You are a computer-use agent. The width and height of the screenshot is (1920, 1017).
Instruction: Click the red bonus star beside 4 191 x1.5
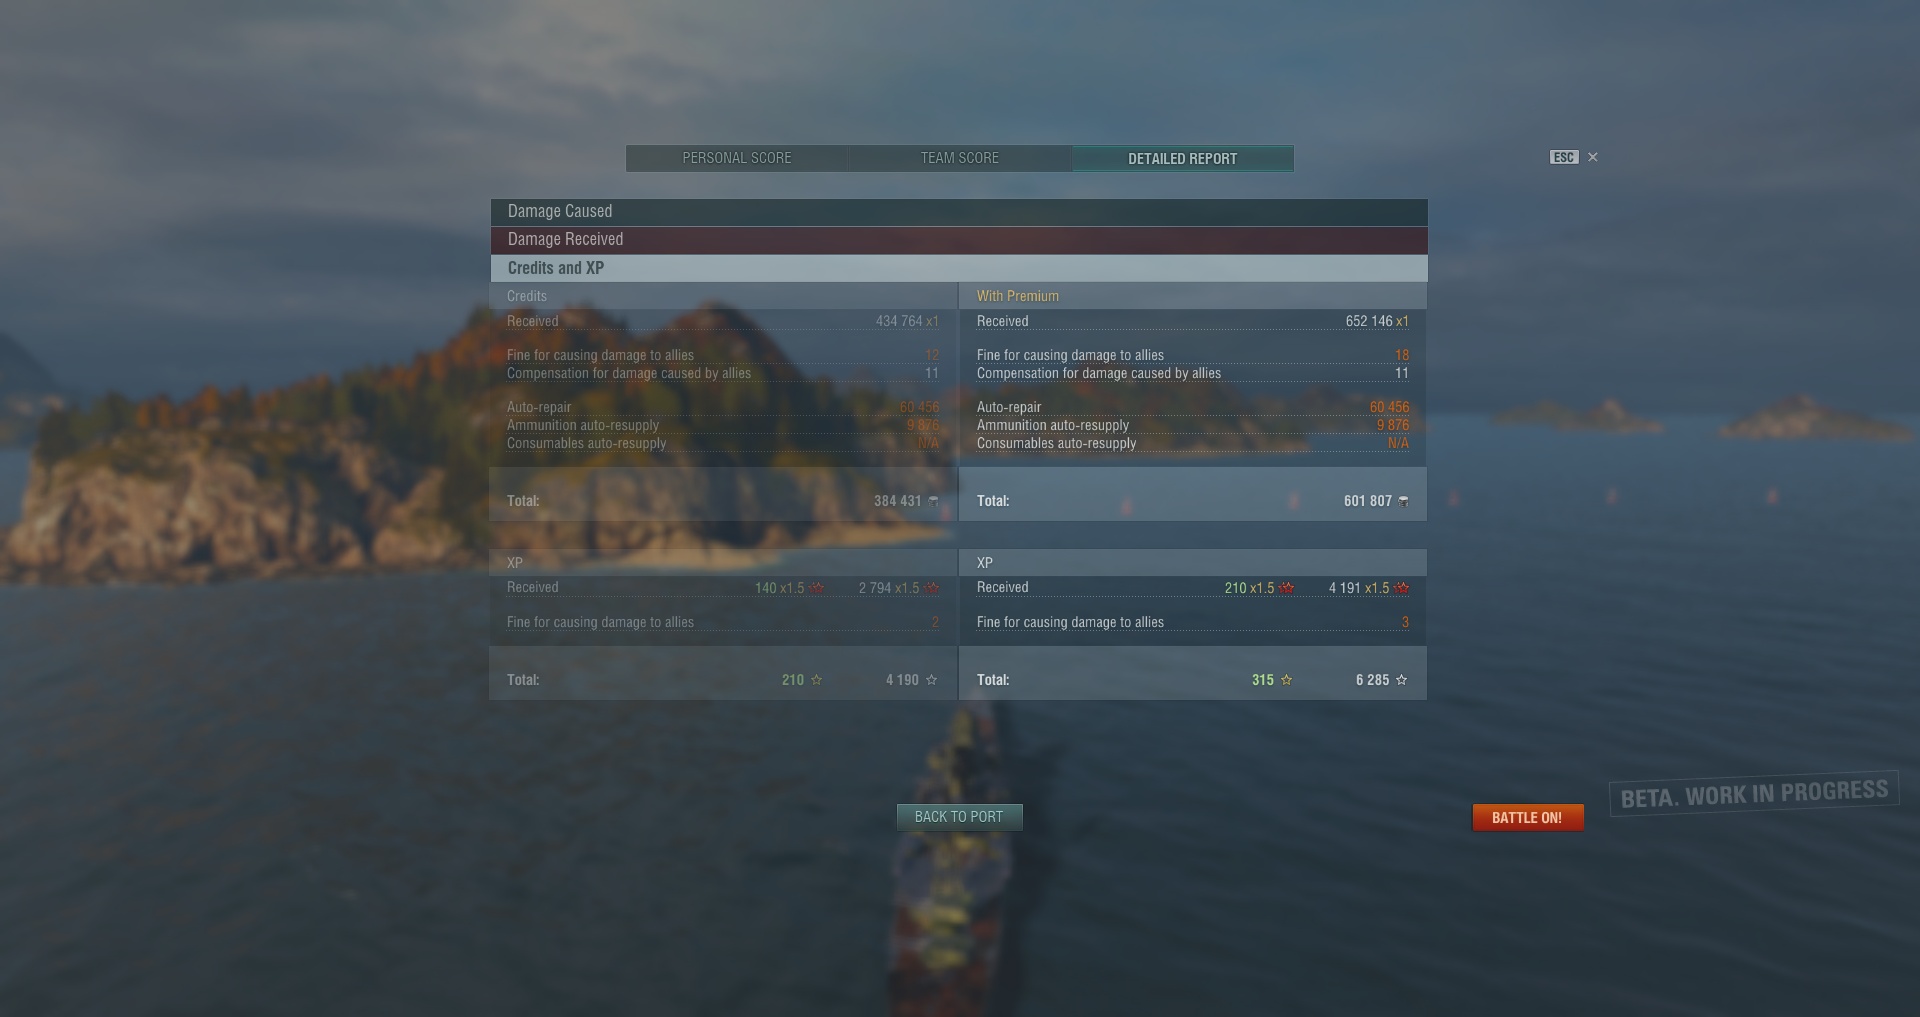[1401, 588]
